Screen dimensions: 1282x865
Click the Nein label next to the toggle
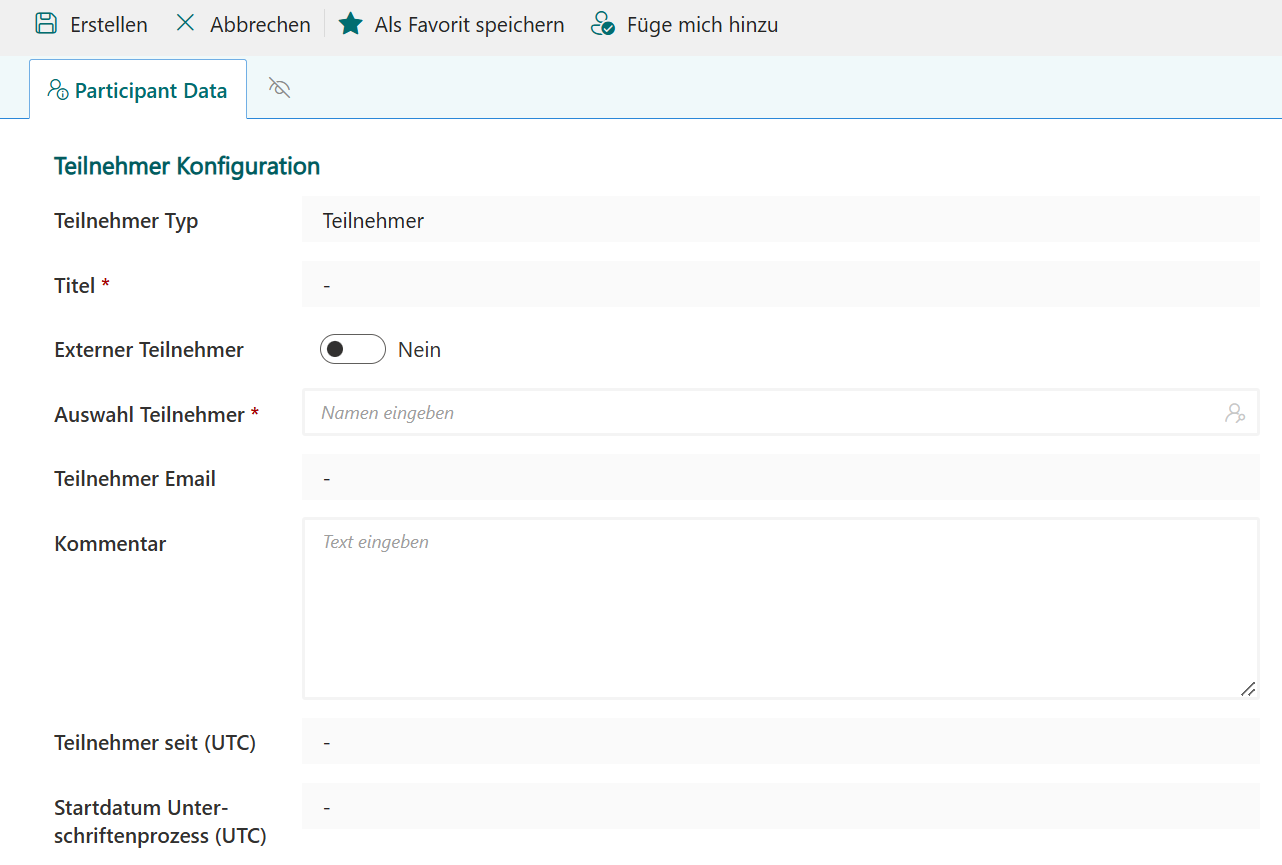tap(419, 350)
